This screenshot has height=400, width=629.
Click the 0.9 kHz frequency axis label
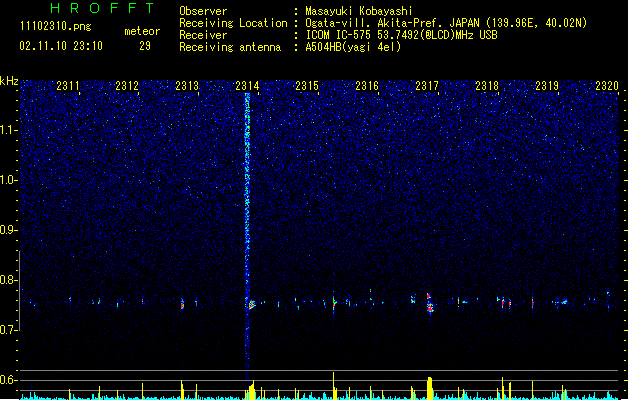click(8, 230)
